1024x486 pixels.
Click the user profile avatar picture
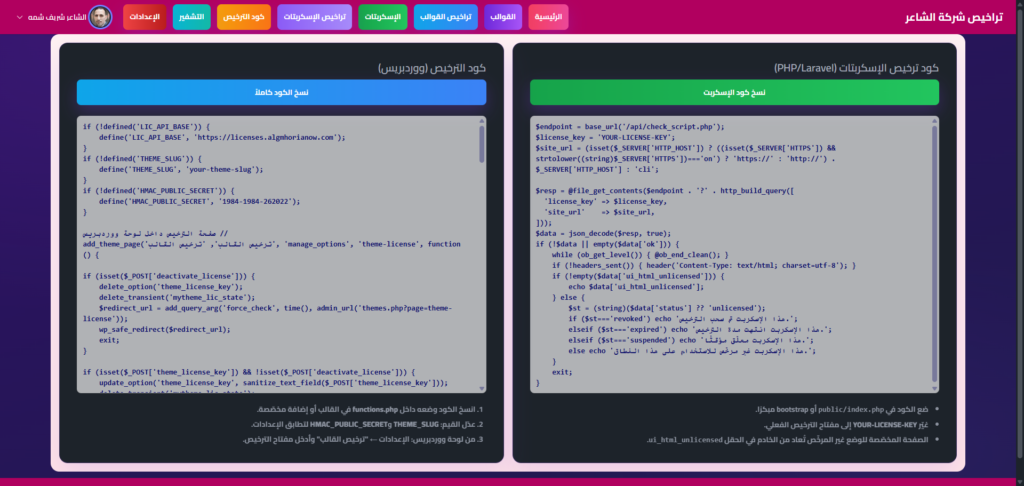coord(100,17)
